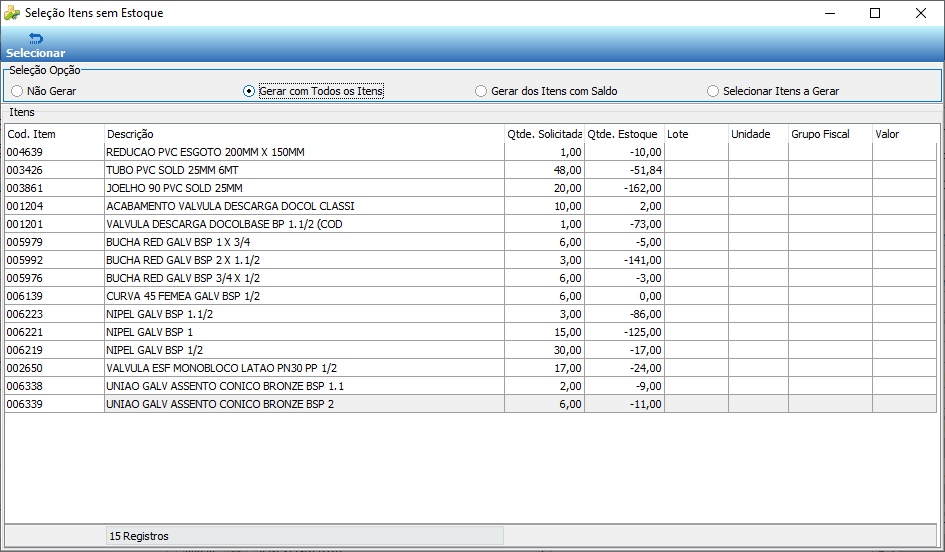945x552 pixels.
Task: Click item code 002650
Action: pos(25,368)
